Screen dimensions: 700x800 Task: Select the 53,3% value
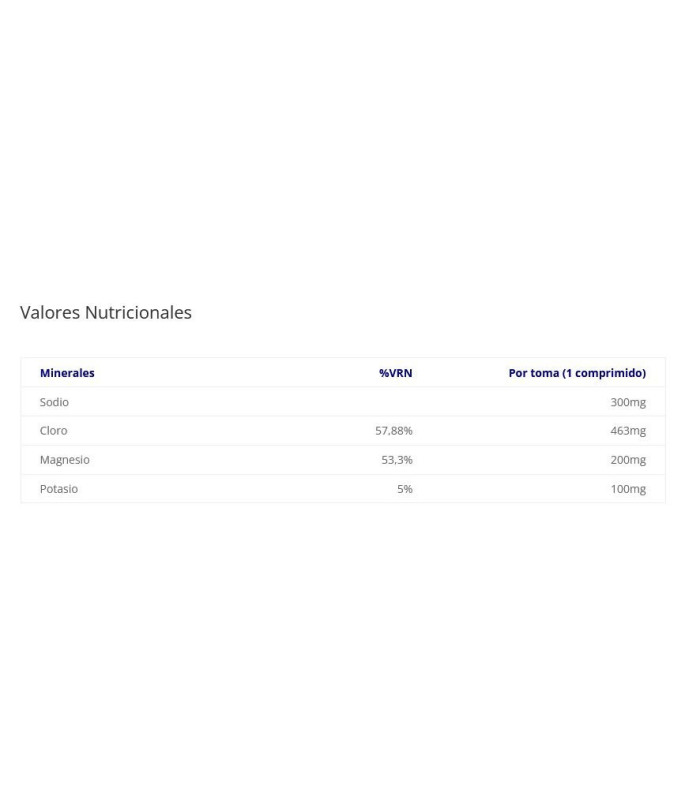[396, 460]
